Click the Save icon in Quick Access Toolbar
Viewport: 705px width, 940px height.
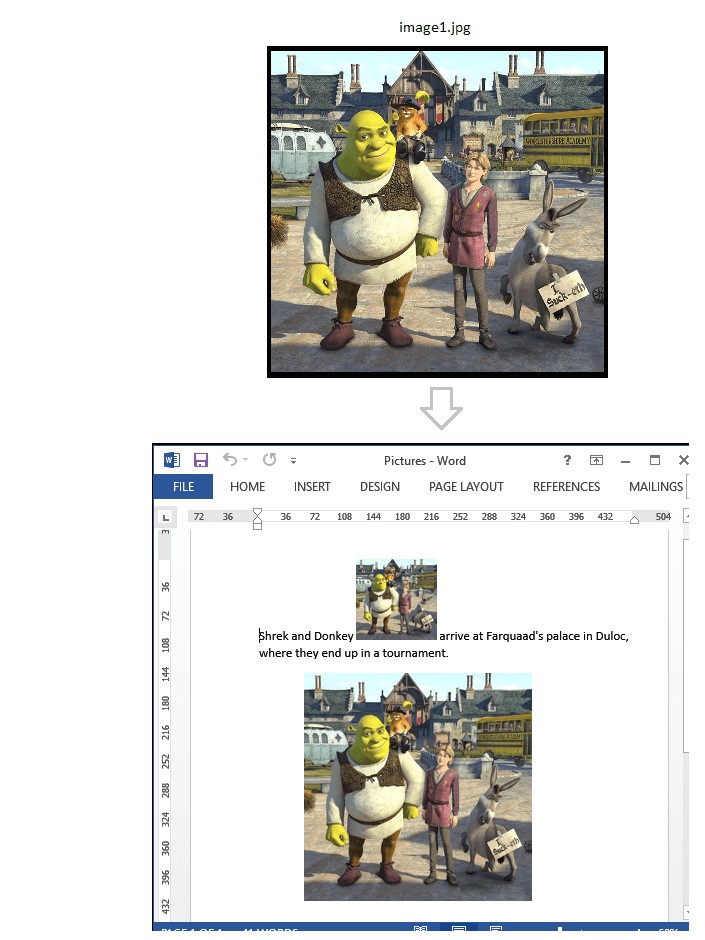200,460
